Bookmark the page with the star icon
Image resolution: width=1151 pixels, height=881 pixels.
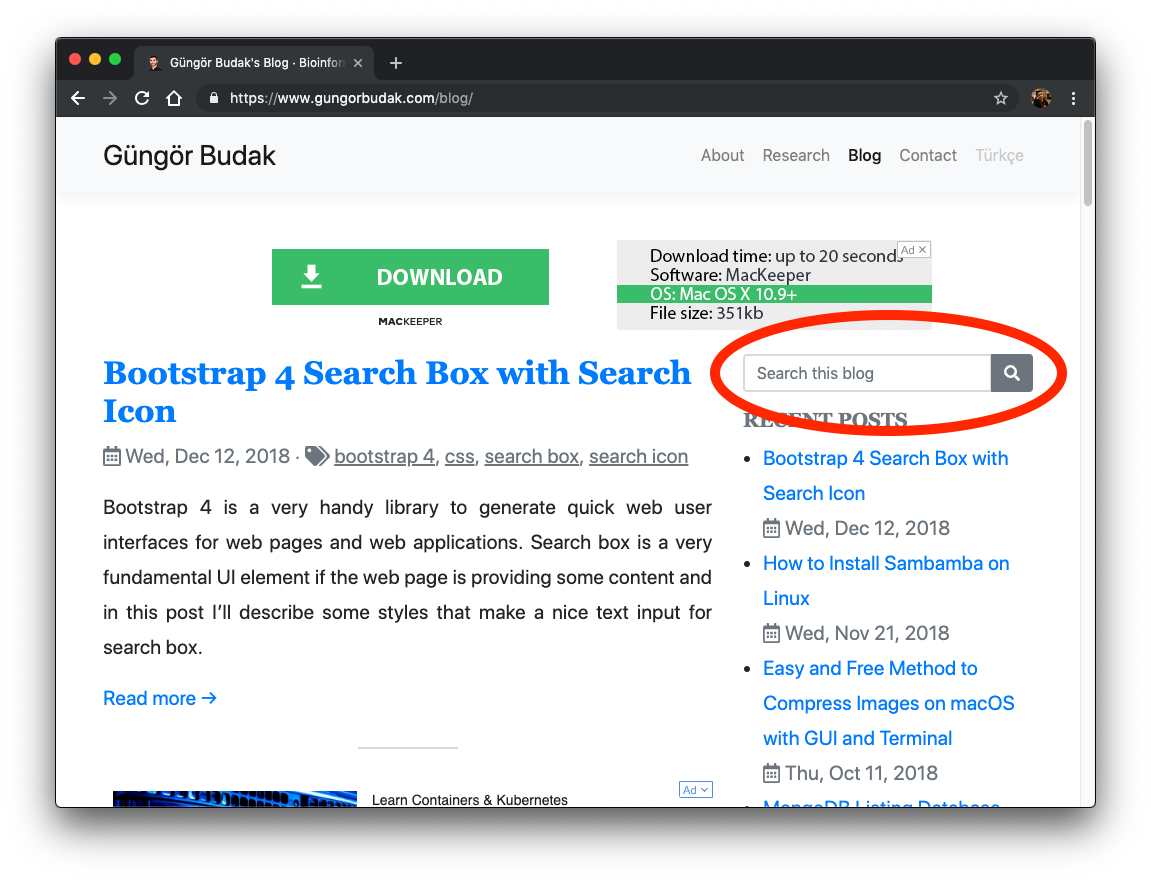pyautogui.click(x=1000, y=98)
